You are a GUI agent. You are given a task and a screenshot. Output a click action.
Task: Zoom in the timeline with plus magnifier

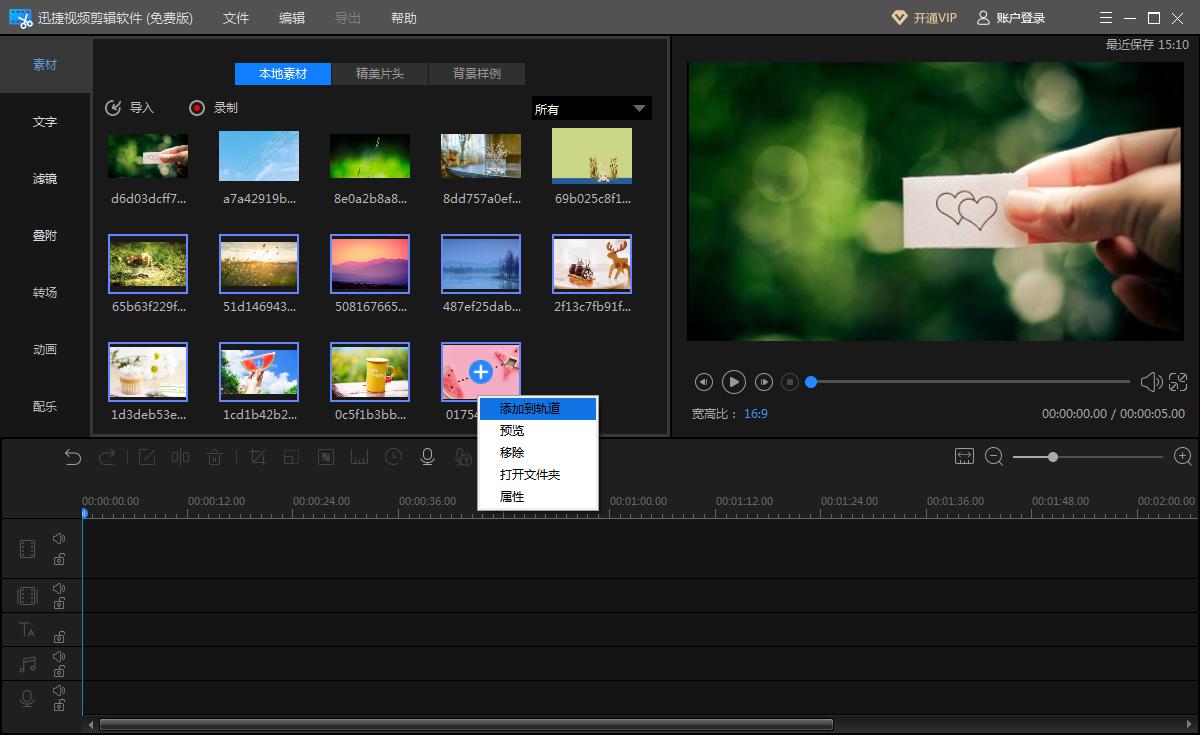(1182, 457)
